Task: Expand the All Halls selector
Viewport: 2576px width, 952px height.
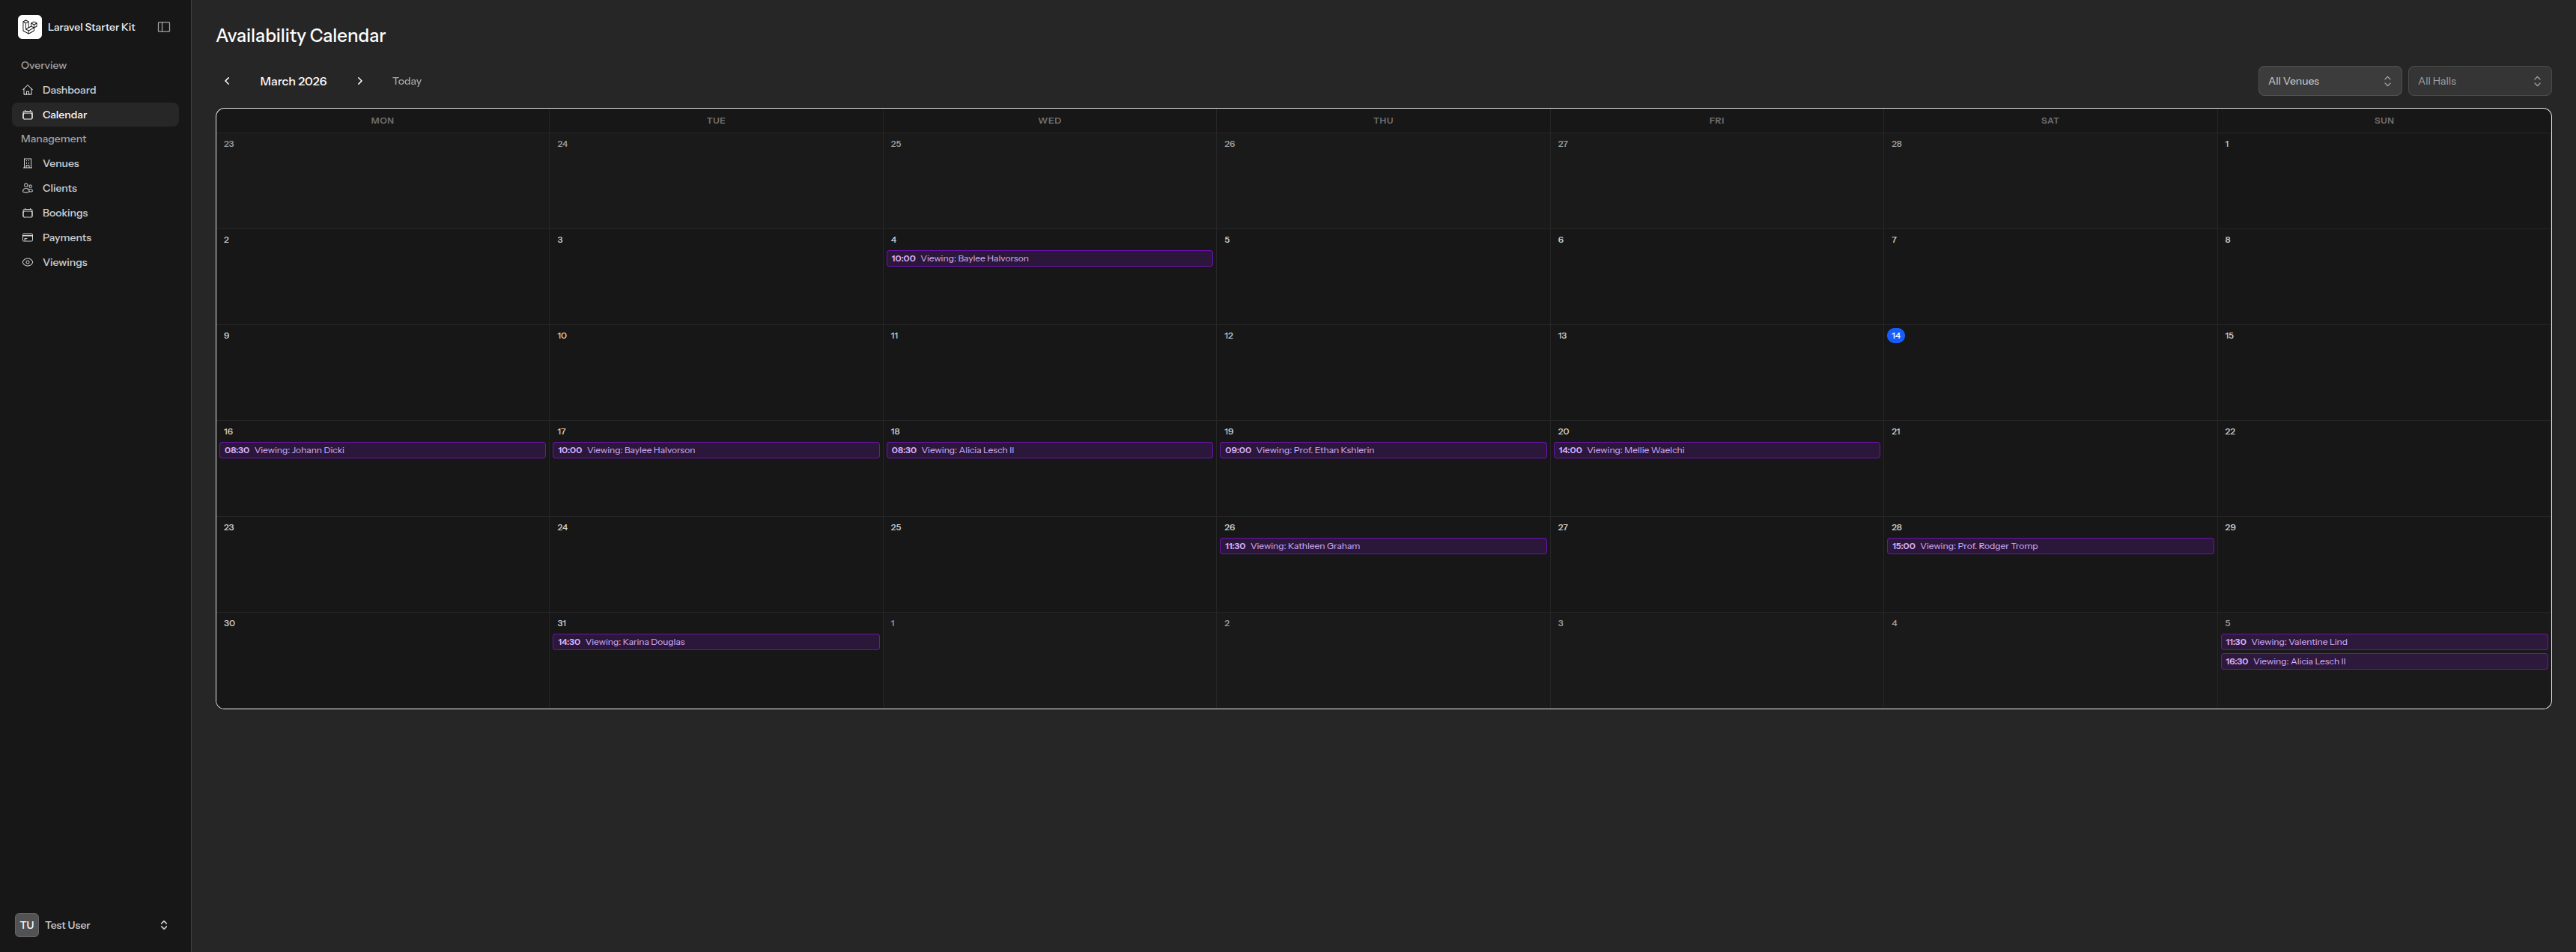Action: tap(2480, 81)
